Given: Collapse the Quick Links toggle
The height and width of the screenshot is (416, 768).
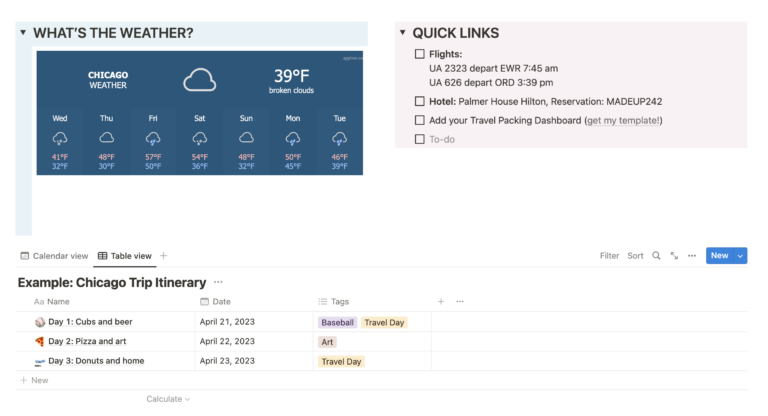Looking at the screenshot, I should click(x=403, y=33).
